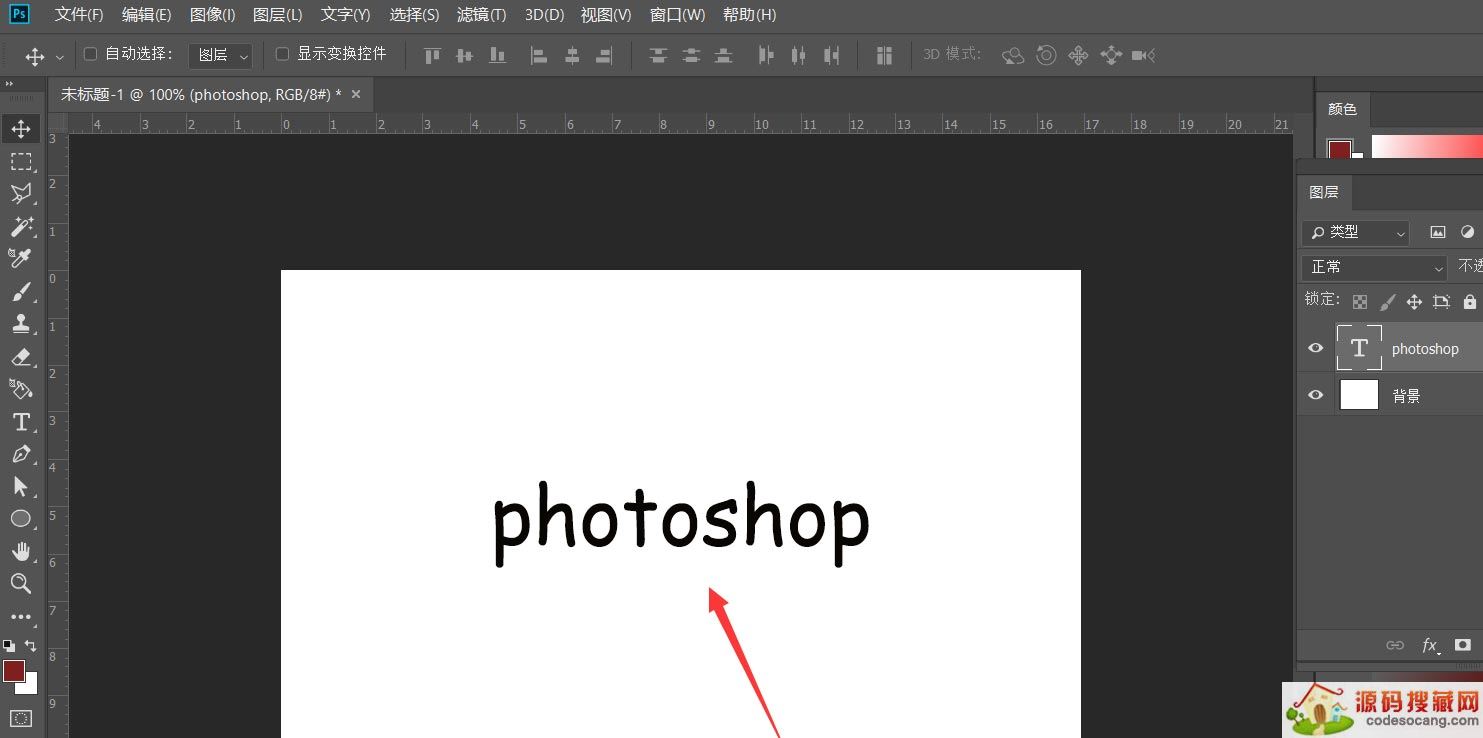Hide the photoshop text layer
This screenshot has height=738, width=1483.
click(1316, 348)
